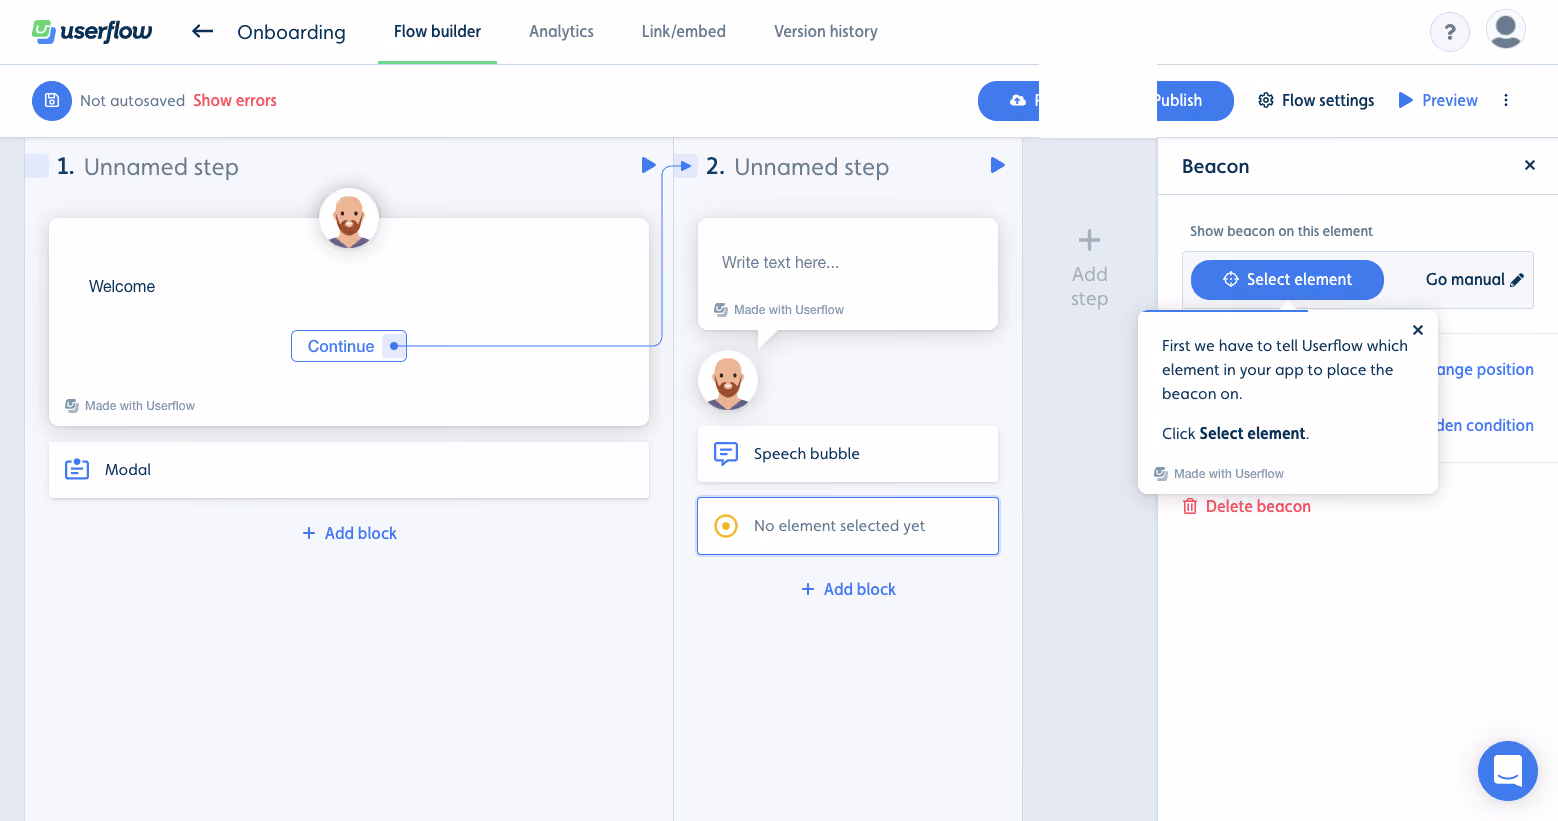Viewport: 1558px width, 821px height.
Task: Click Made with Userflow in the tooltip
Action: pos(1219,474)
